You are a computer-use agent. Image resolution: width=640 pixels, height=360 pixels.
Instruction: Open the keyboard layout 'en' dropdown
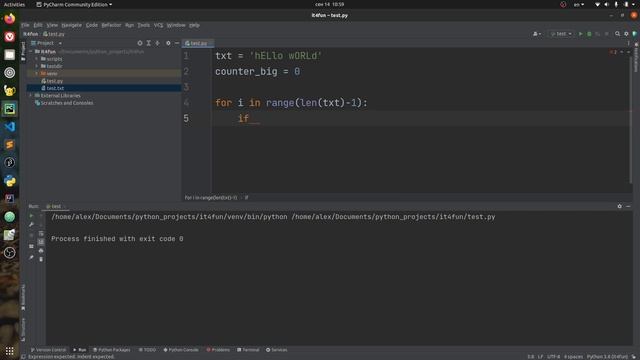pos(579,4)
